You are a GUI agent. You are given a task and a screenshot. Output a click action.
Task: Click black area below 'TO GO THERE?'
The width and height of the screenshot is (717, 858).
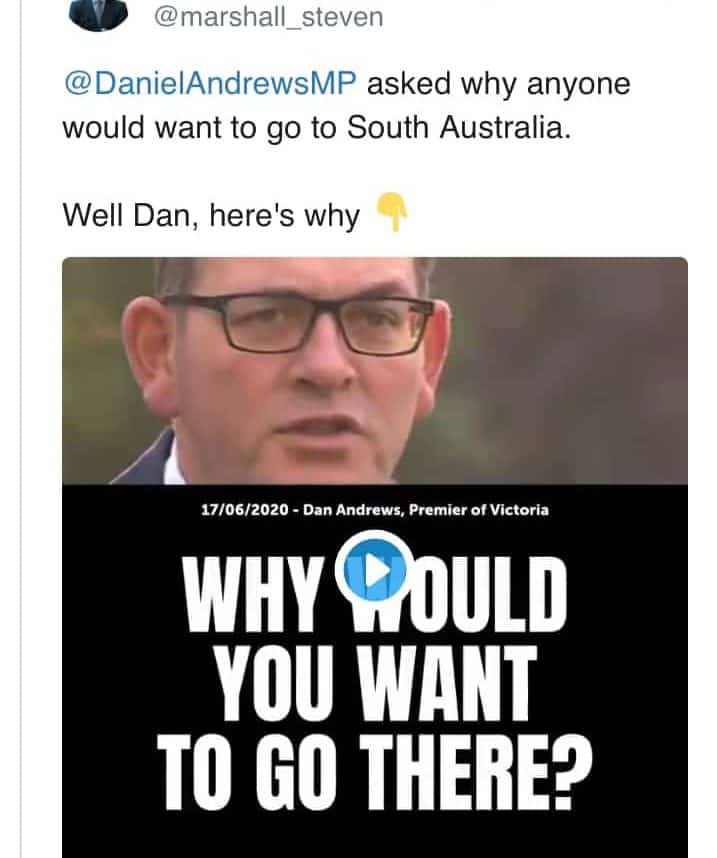click(x=374, y=836)
